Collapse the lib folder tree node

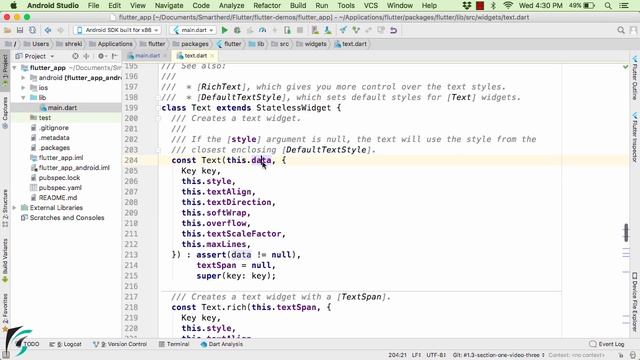(x=23, y=98)
